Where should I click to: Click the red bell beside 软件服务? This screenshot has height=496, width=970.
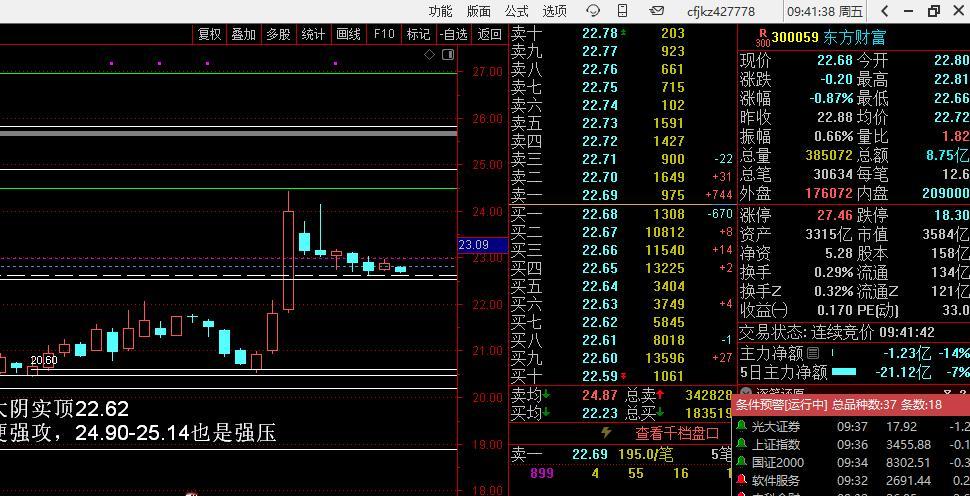click(x=740, y=480)
